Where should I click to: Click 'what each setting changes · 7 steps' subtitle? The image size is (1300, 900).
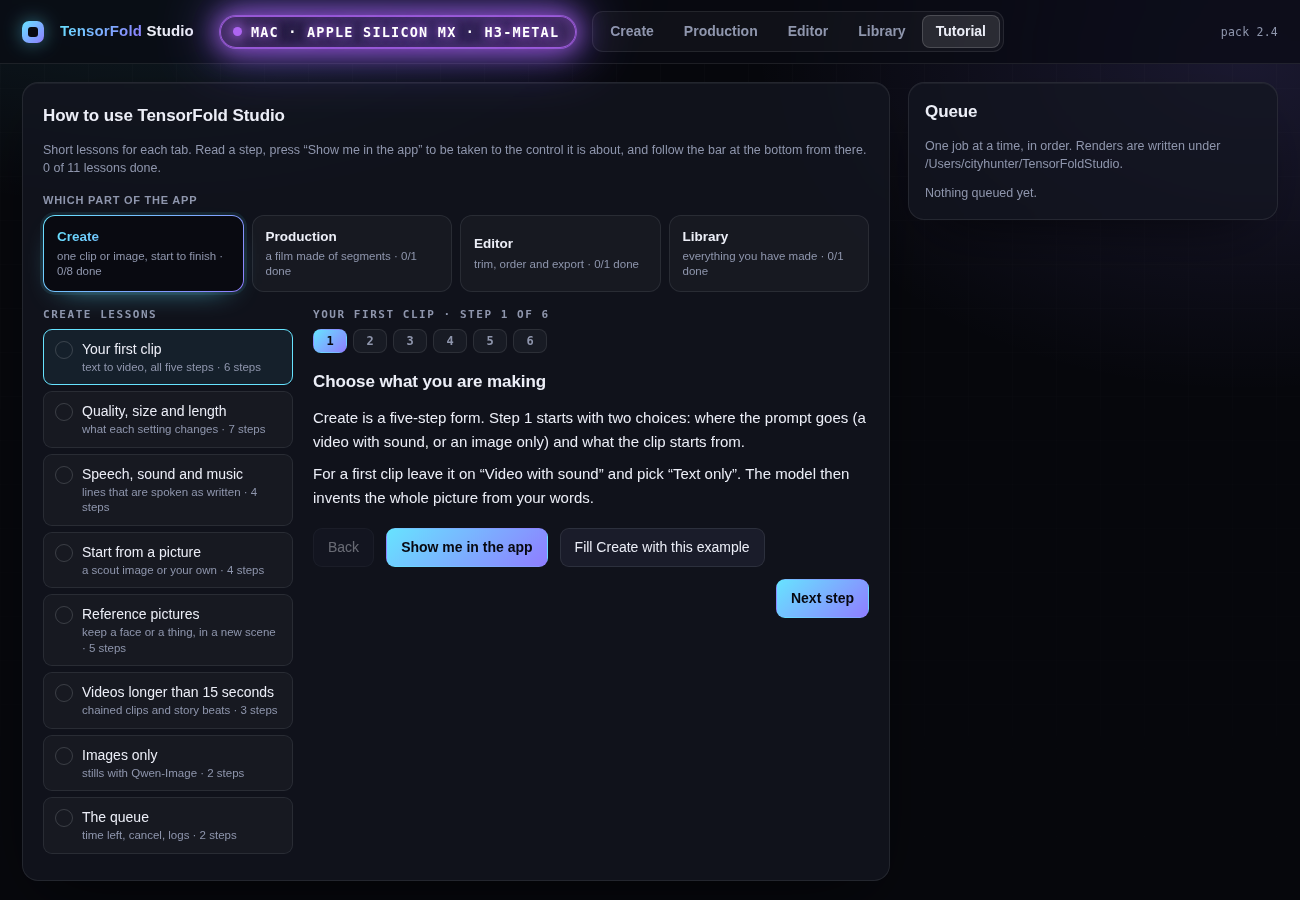[174, 429]
